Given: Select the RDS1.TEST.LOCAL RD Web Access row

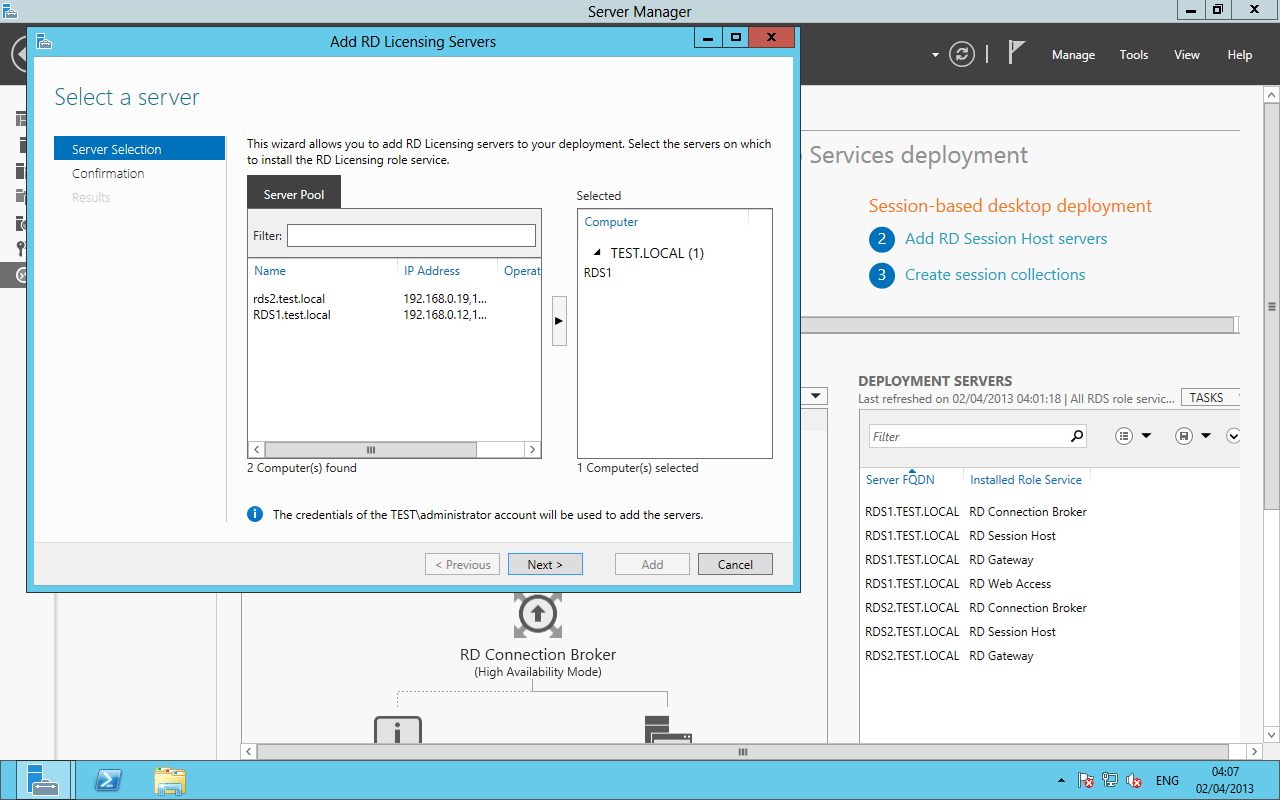Looking at the screenshot, I should click(1049, 584).
